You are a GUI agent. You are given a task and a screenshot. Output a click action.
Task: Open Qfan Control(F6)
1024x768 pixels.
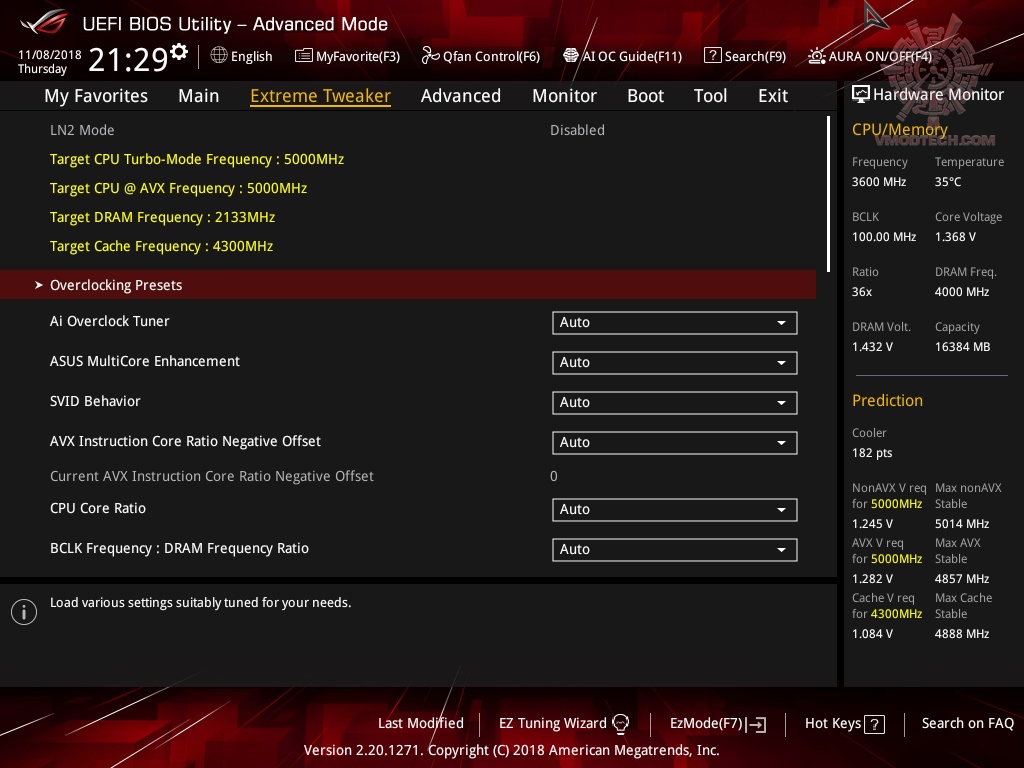click(481, 56)
